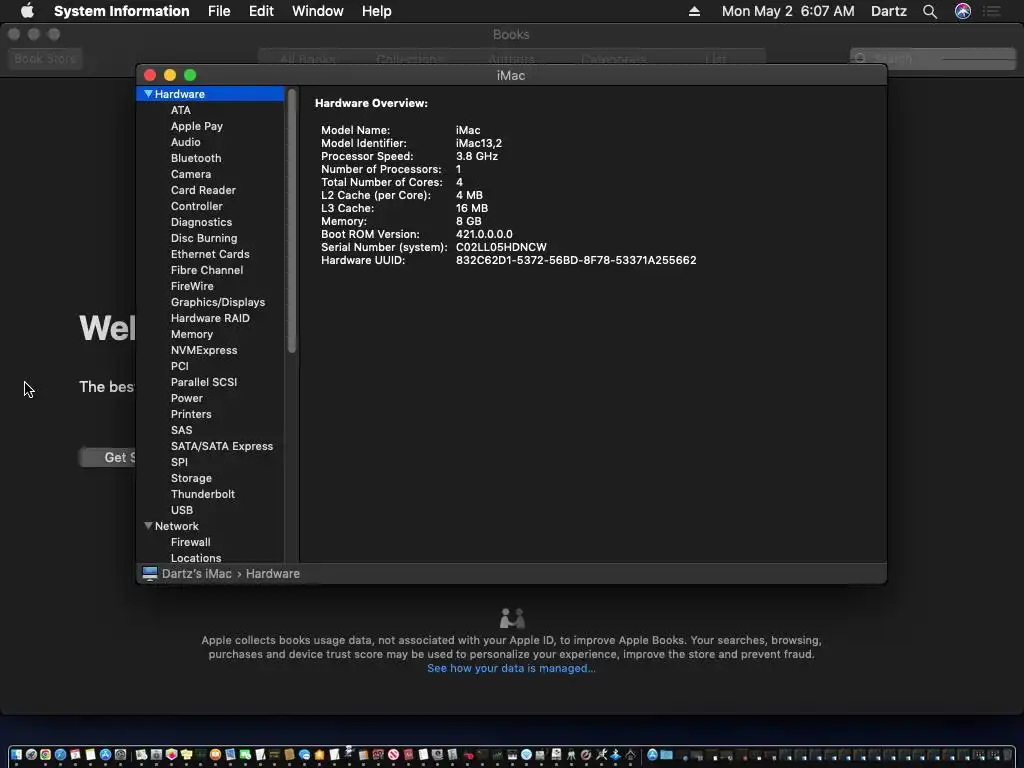1024x768 pixels.
Task: Select Locations in the sidebar
Action: coord(196,558)
